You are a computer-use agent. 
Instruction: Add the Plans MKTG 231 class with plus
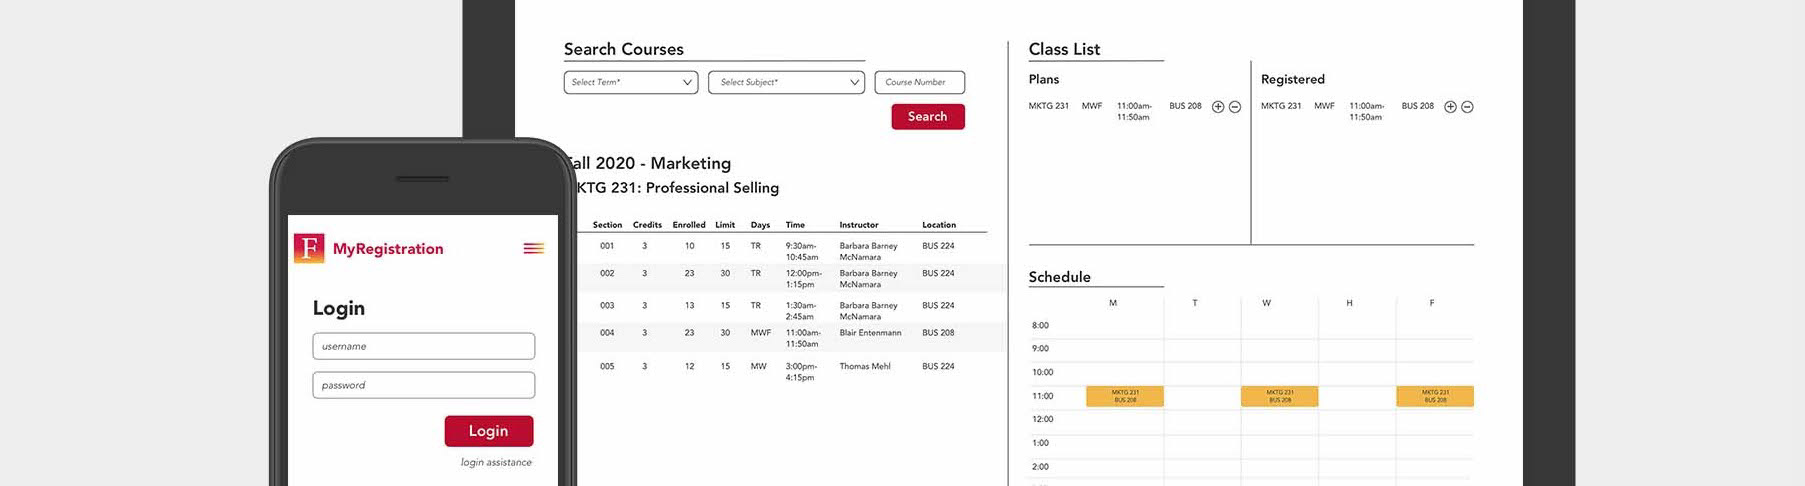point(1218,107)
